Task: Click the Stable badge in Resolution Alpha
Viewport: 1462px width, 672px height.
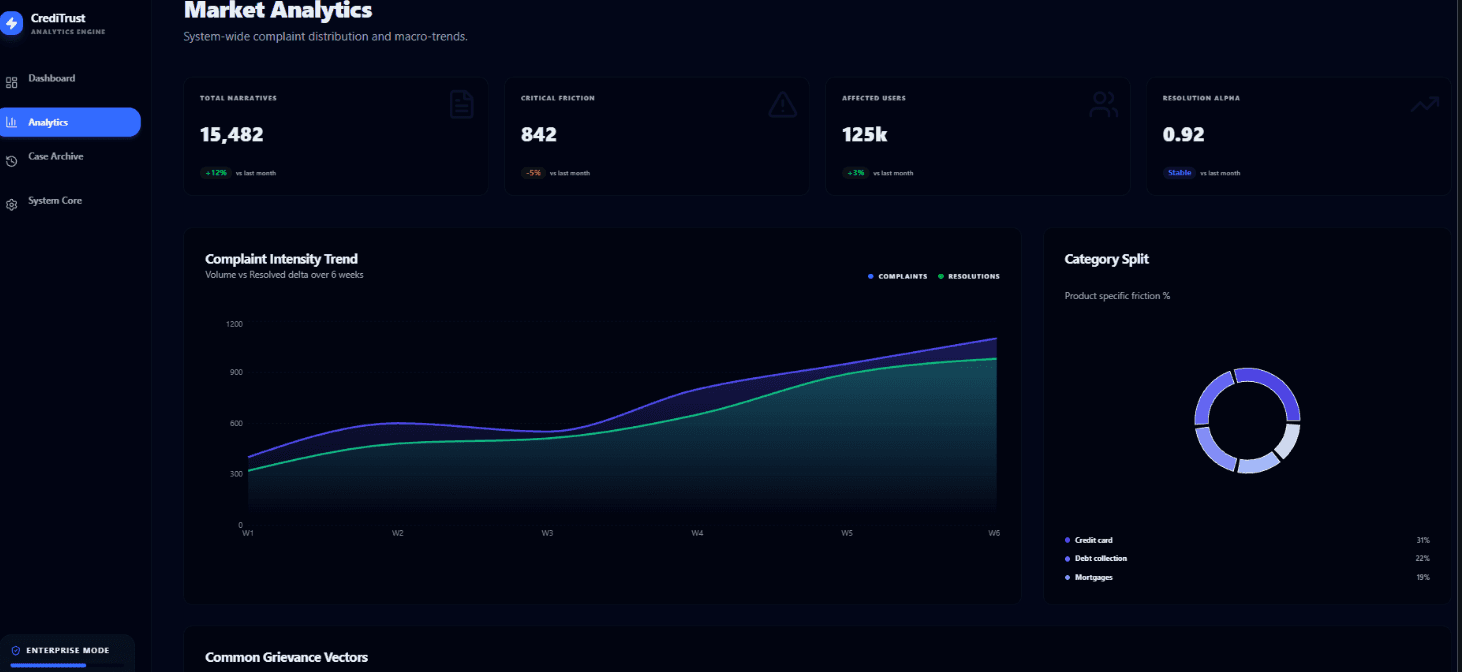Action: (x=1179, y=173)
